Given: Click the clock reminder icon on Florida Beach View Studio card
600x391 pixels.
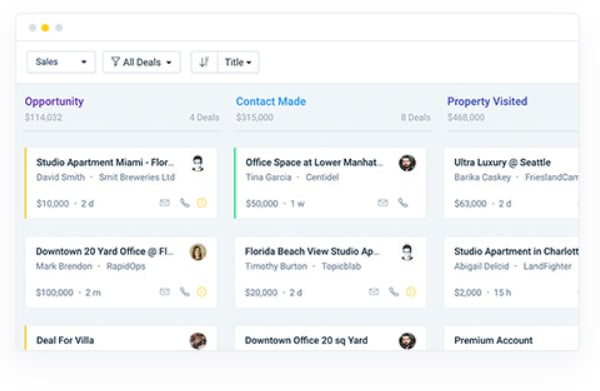Looking at the screenshot, I should point(411,292).
